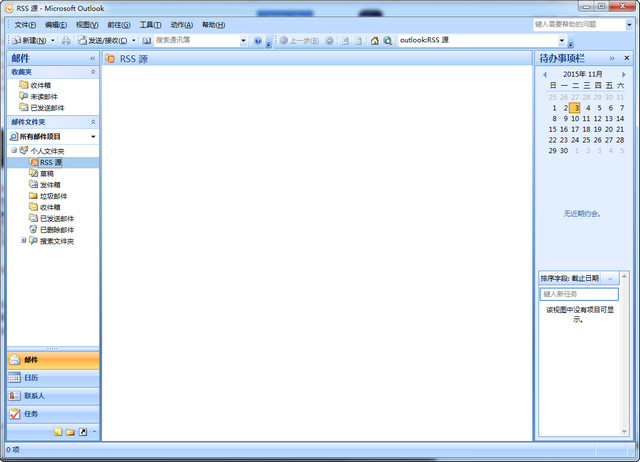Close the To-Do Bar
The width and height of the screenshot is (640, 462).
point(627,58)
